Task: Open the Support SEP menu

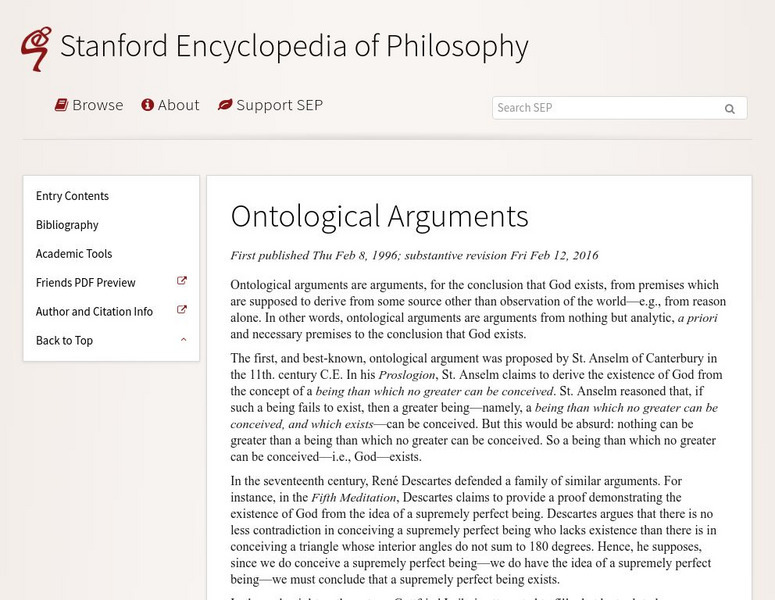Action: click(x=279, y=105)
